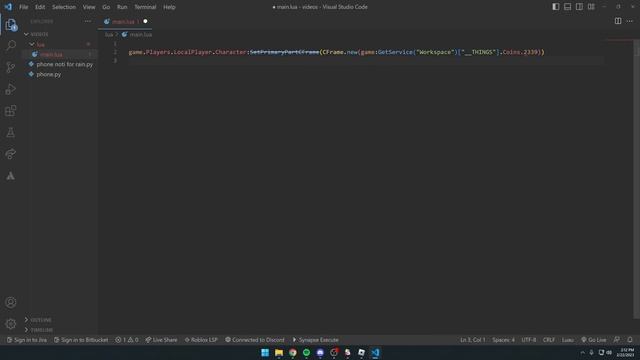The height and width of the screenshot is (360, 640).
Task: Open the Live Share activity bar icon
Action: tap(11, 154)
